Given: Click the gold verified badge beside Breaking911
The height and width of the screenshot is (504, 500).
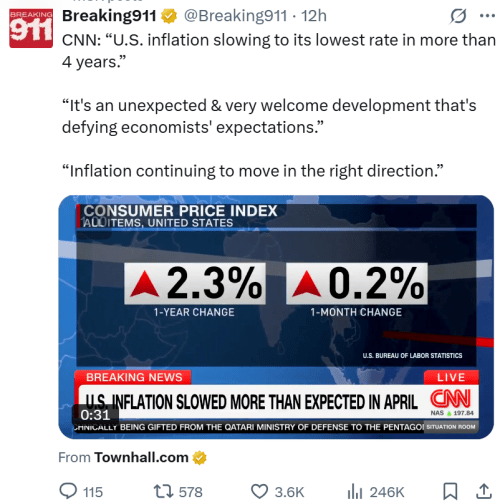Looking at the screenshot, I should 169,16.
